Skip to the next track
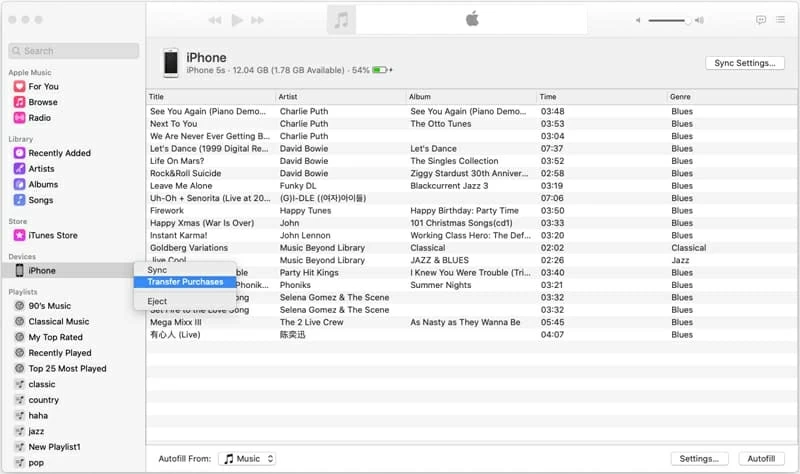This screenshot has width=800, height=474. [259, 20]
